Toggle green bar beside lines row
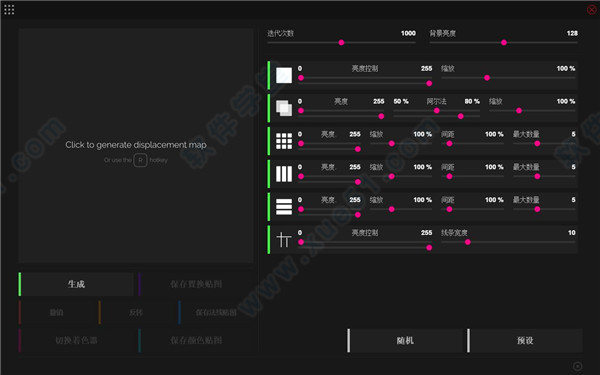The image size is (600, 375). point(269,240)
